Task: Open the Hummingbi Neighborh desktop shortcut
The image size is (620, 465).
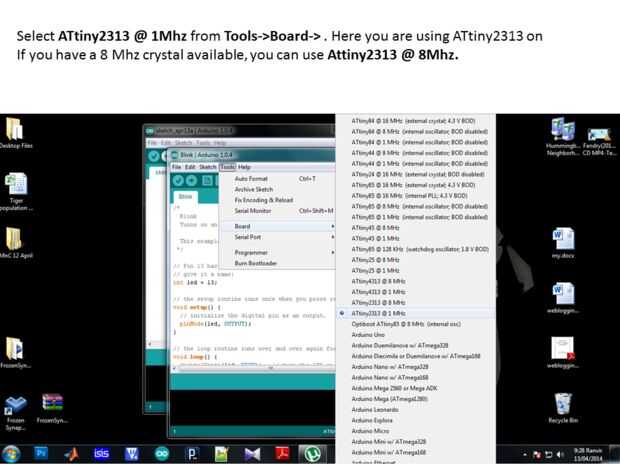Action: (563, 136)
